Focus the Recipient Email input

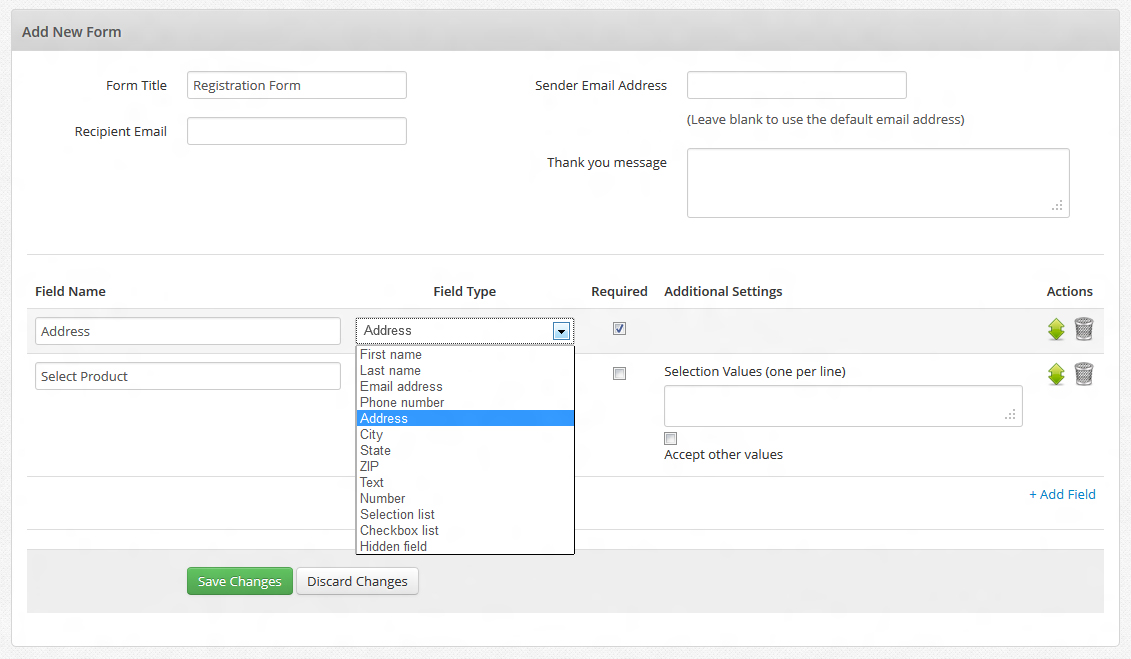[296, 131]
